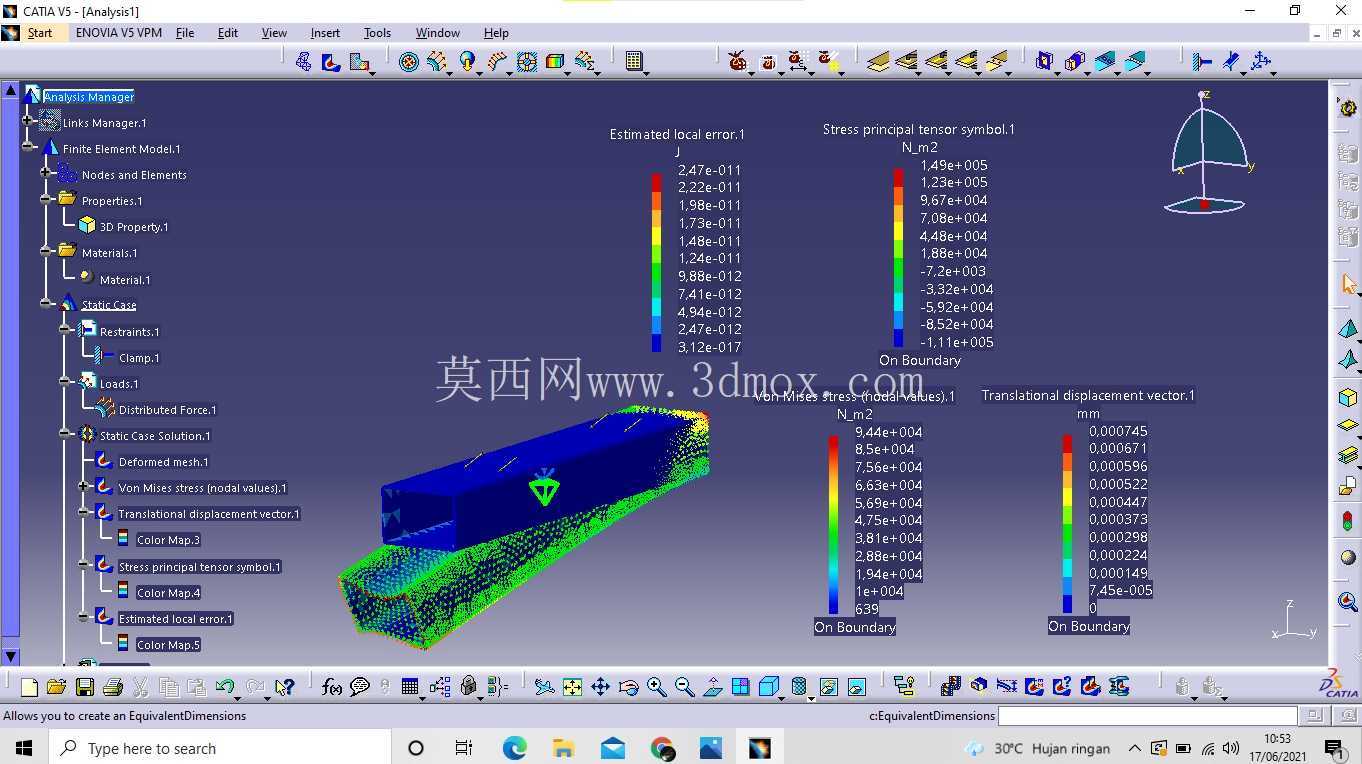The height and width of the screenshot is (764, 1362).
Task: Click the Deformation image icon
Action: [x=304, y=62]
